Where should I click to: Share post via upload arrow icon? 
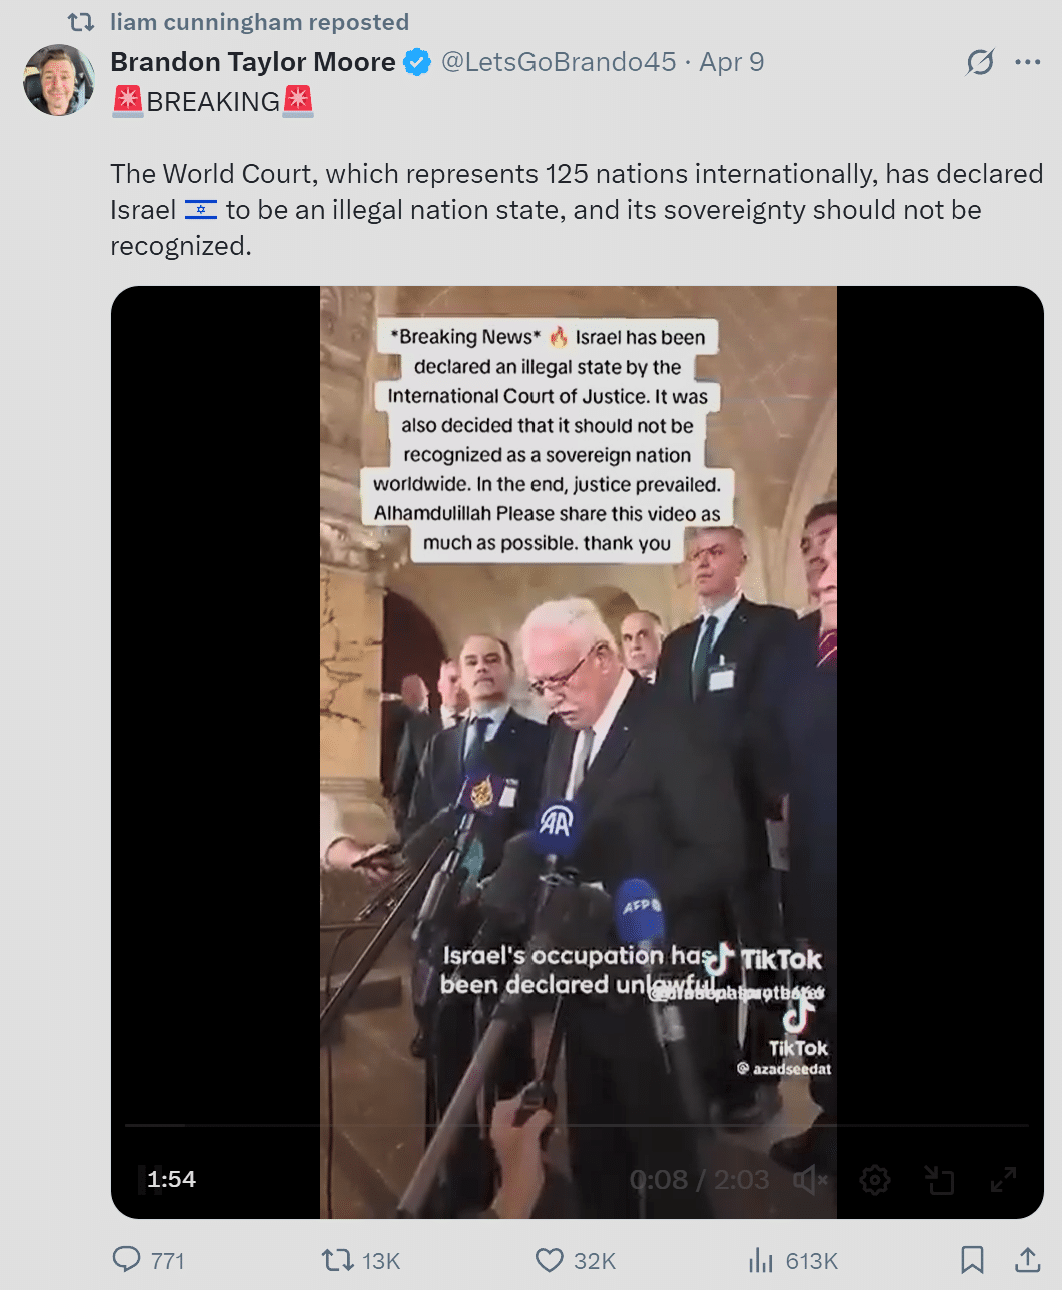click(x=1028, y=1260)
